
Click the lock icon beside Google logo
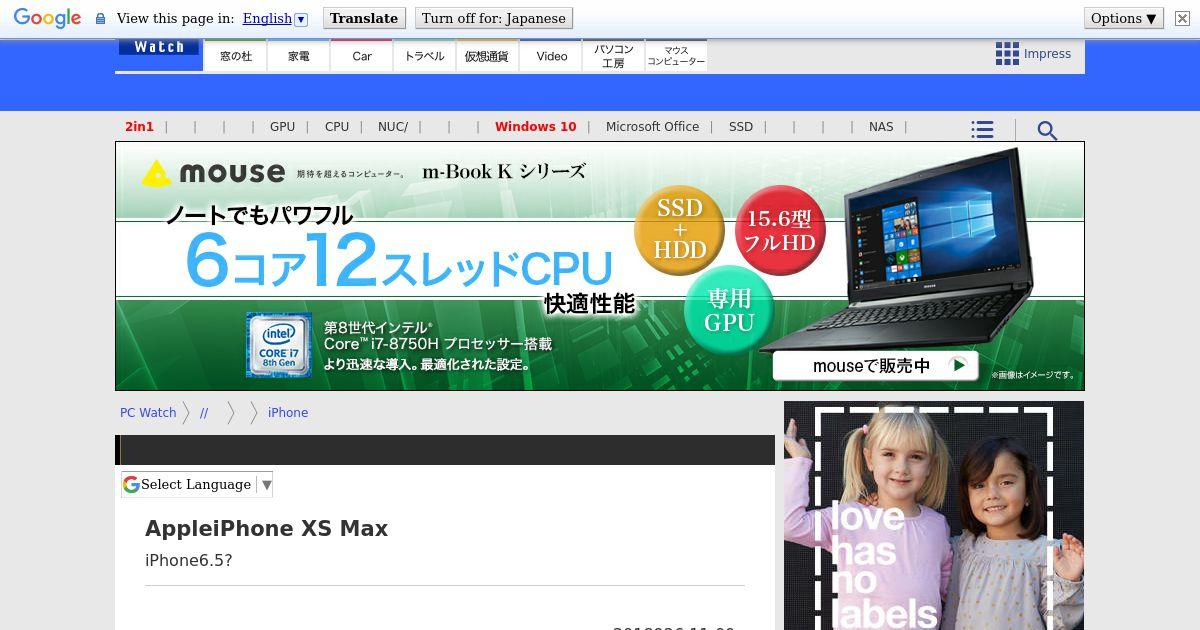tap(100, 19)
